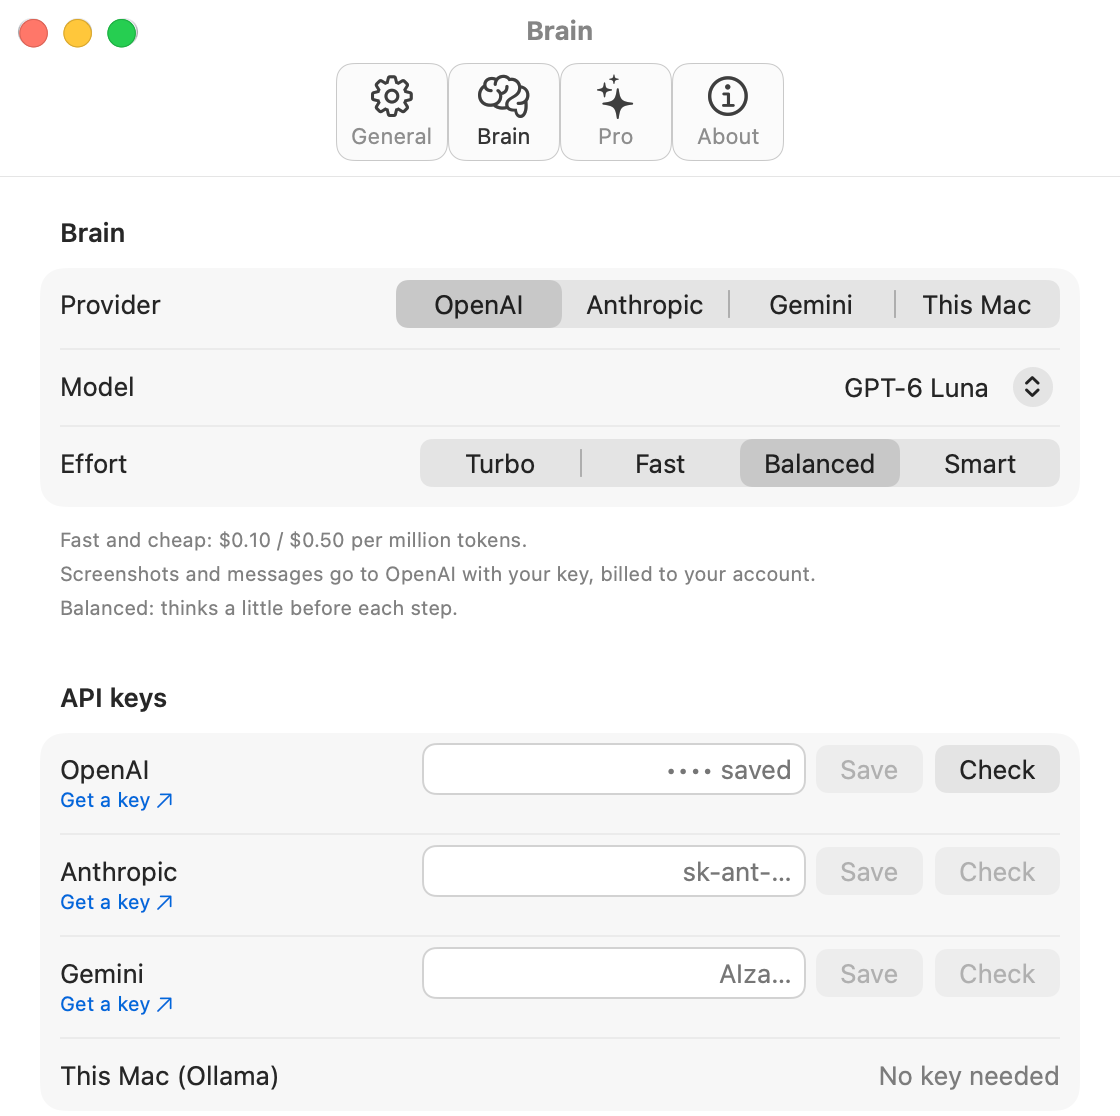Set effort to Smart
Image resolution: width=1120 pixels, height=1116 pixels.
point(979,464)
